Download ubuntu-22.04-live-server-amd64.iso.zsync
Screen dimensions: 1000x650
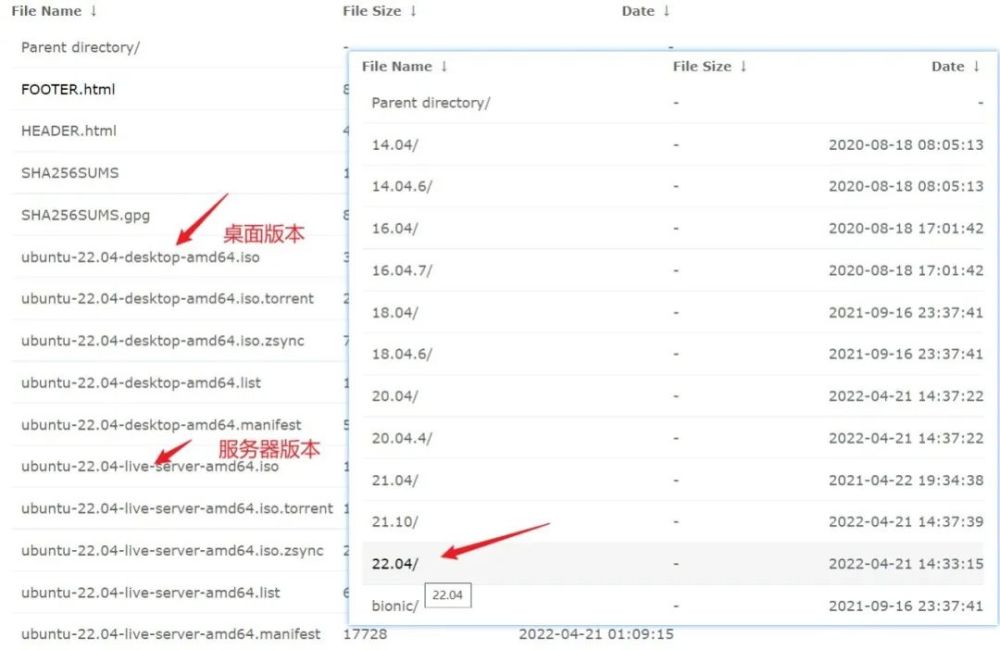(x=172, y=550)
